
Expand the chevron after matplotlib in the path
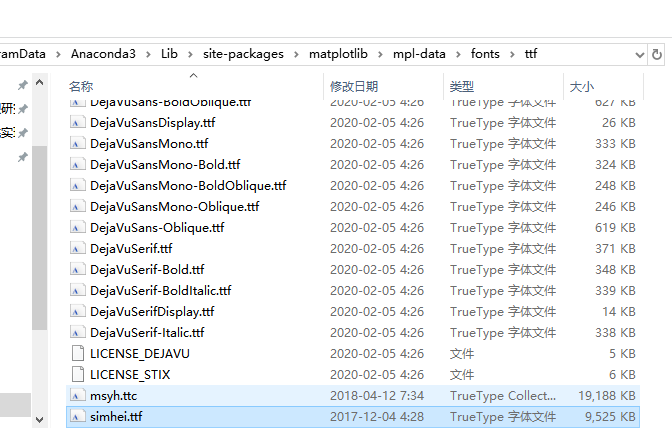[380, 54]
